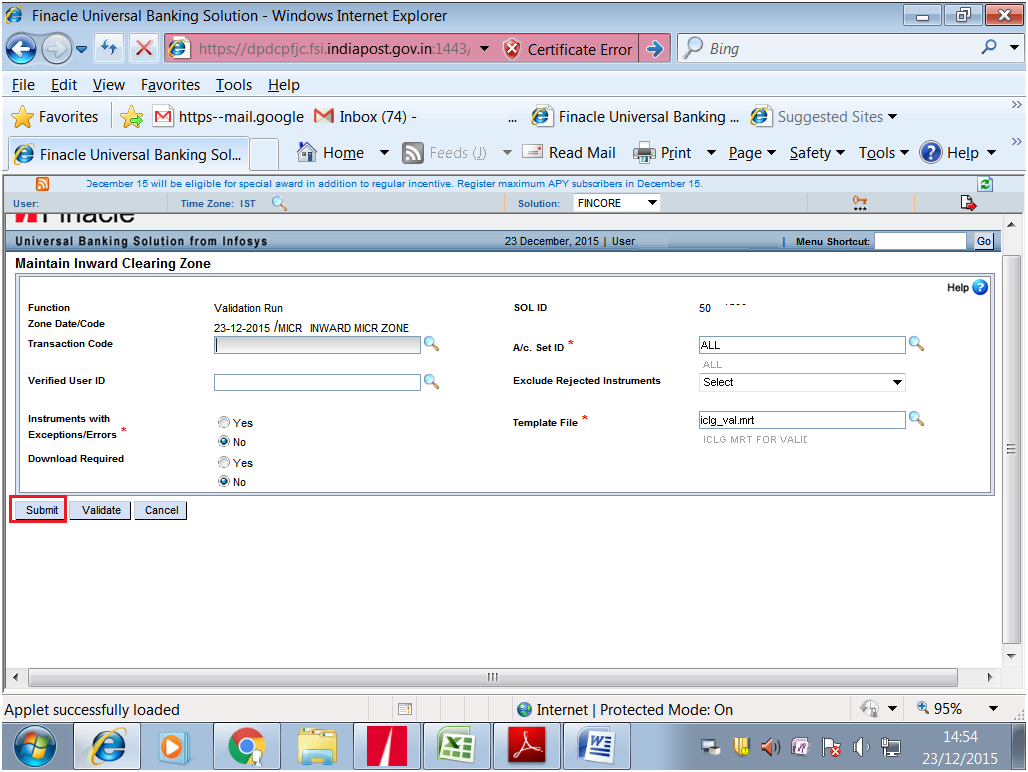Open the A/c. Set ID lookup magnifier
The height and width of the screenshot is (772, 1028).
[x=917, y=343]
